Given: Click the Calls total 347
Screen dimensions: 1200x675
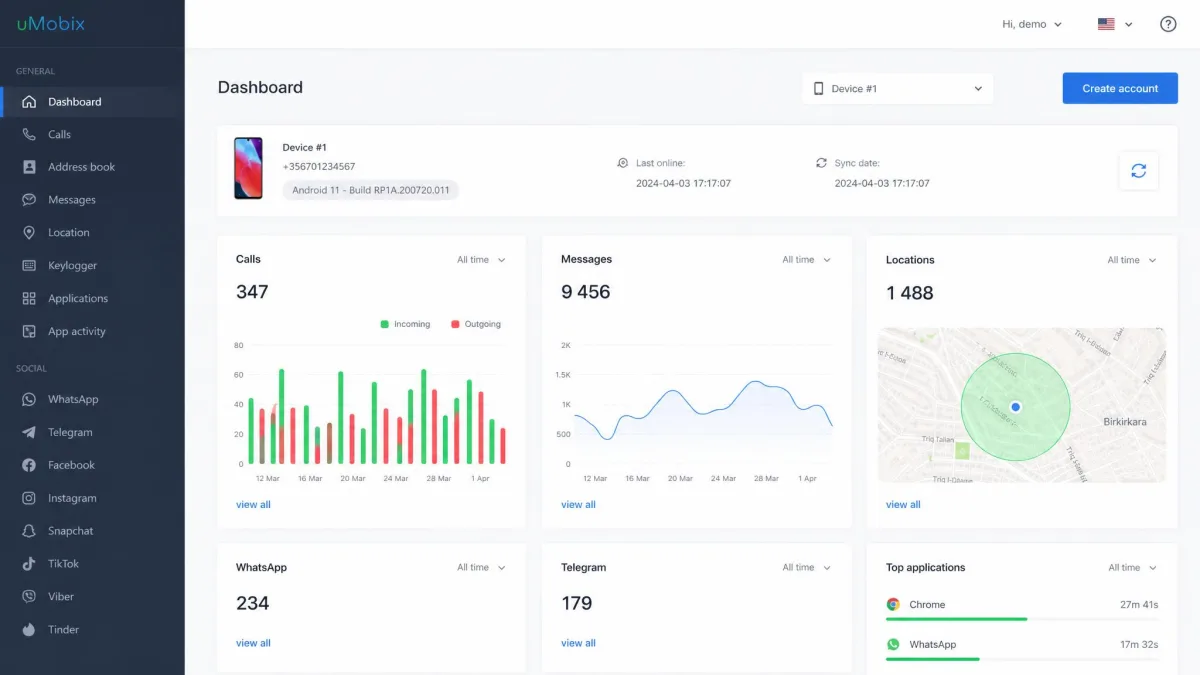Looking at the screenshot, I should pyautogui.click(x=252, y=292).
